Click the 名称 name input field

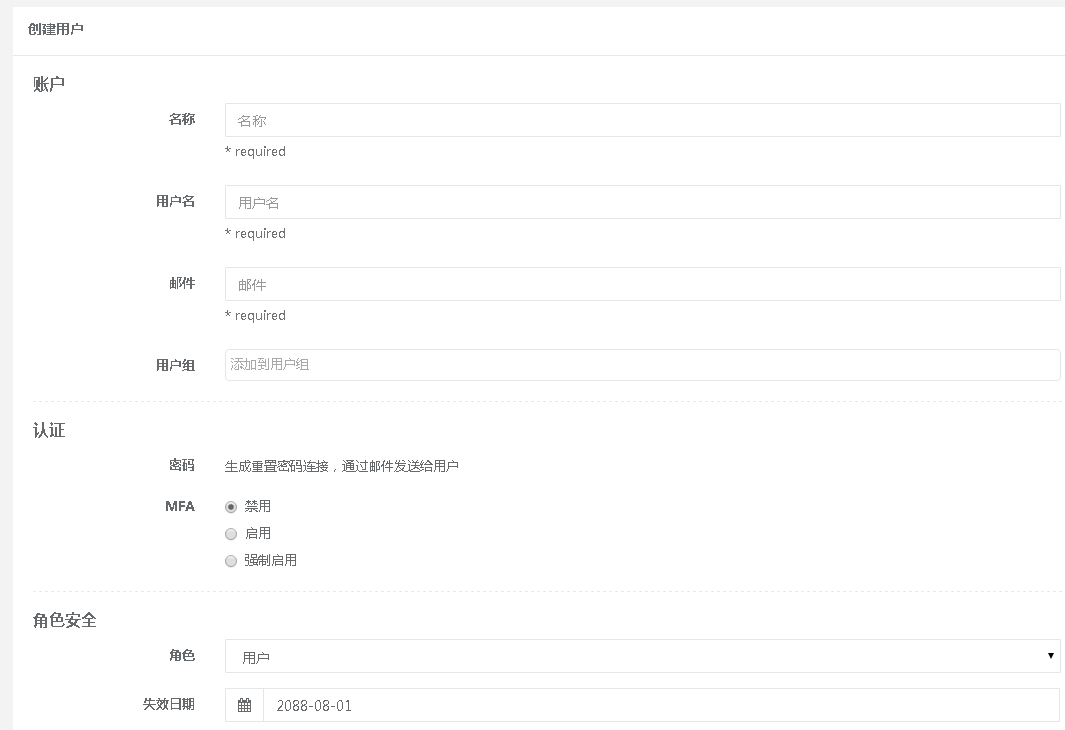(x=643, y=120)
